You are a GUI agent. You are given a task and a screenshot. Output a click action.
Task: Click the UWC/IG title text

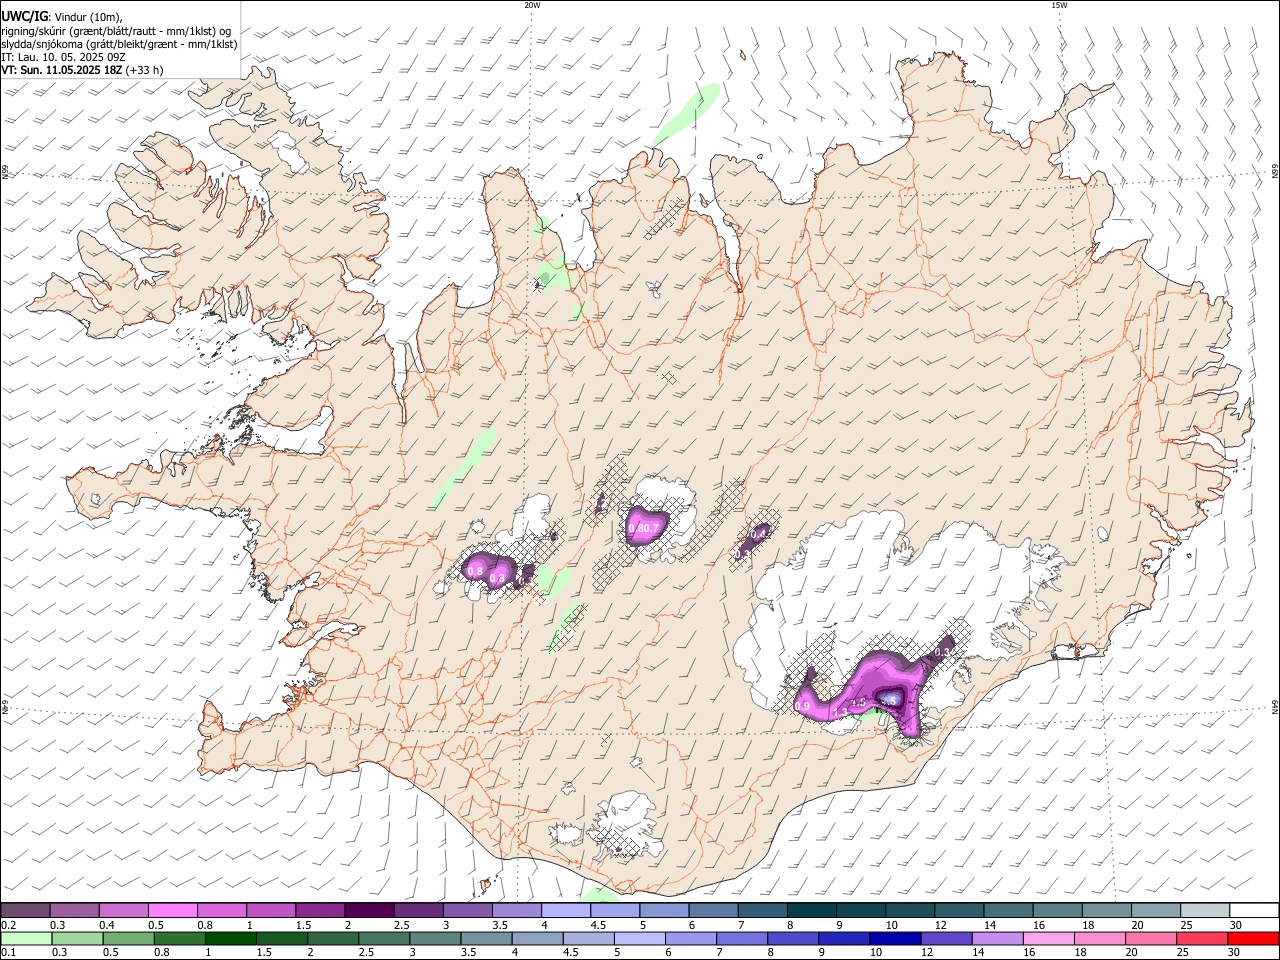pos(23,16)
